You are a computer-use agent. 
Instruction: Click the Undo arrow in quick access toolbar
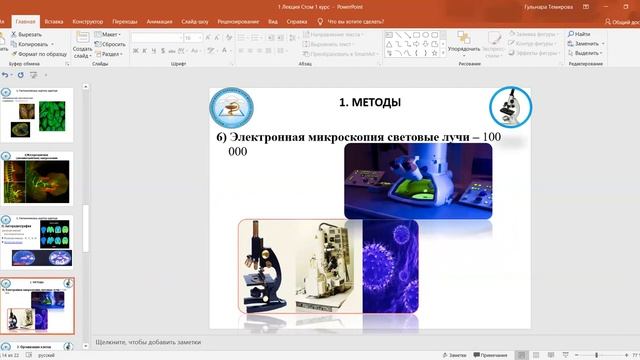pos(5,75)
